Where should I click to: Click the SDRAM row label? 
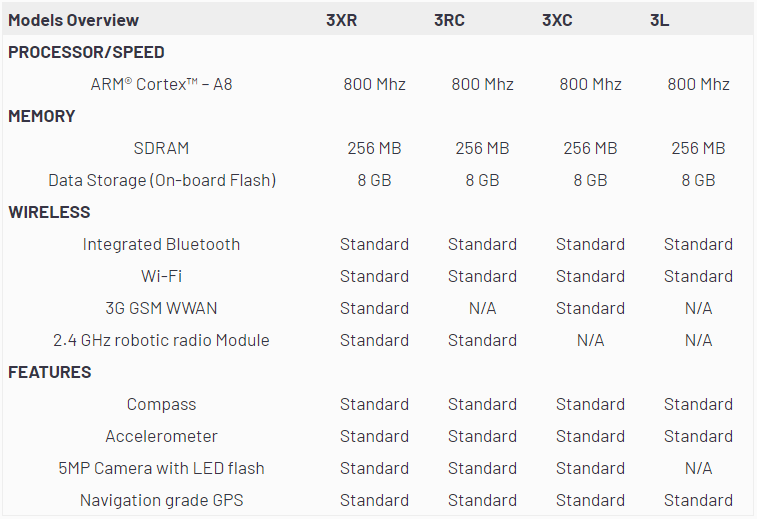(x=161, y=148)
